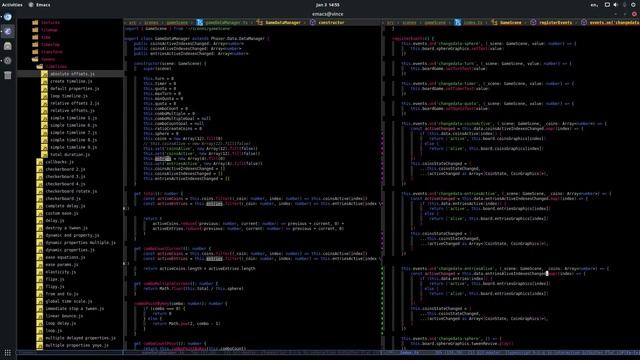Open destroy a tween.js
Screen dimensions: 640x360
tap(67, 228)
